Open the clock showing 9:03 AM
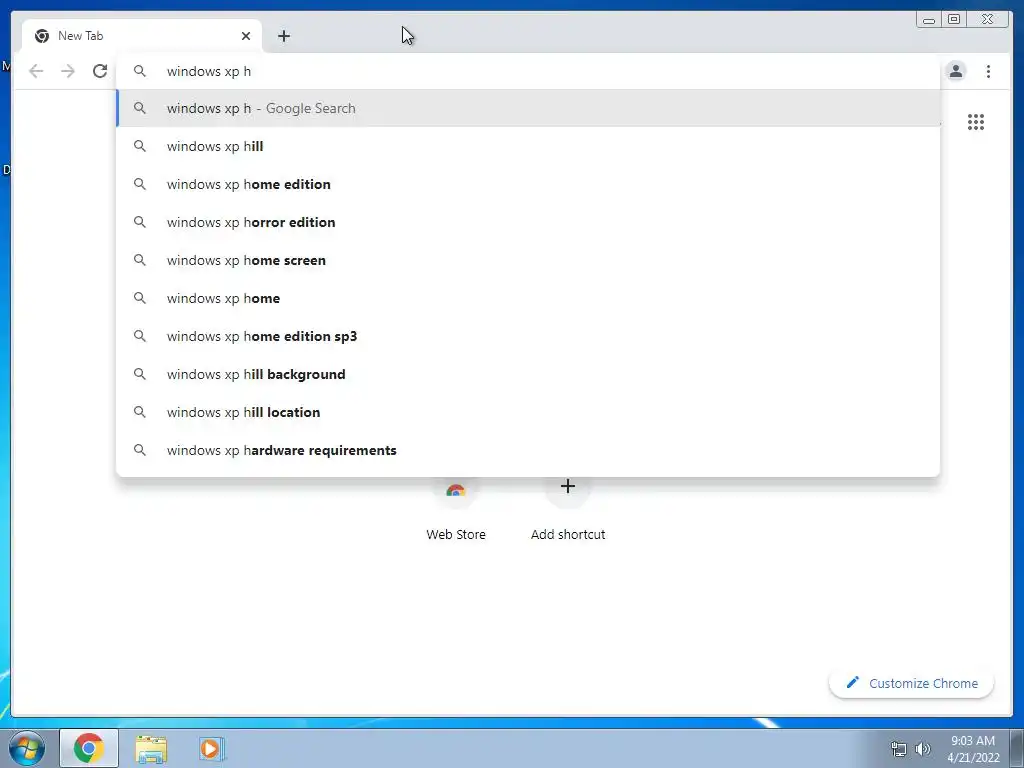 973,748
